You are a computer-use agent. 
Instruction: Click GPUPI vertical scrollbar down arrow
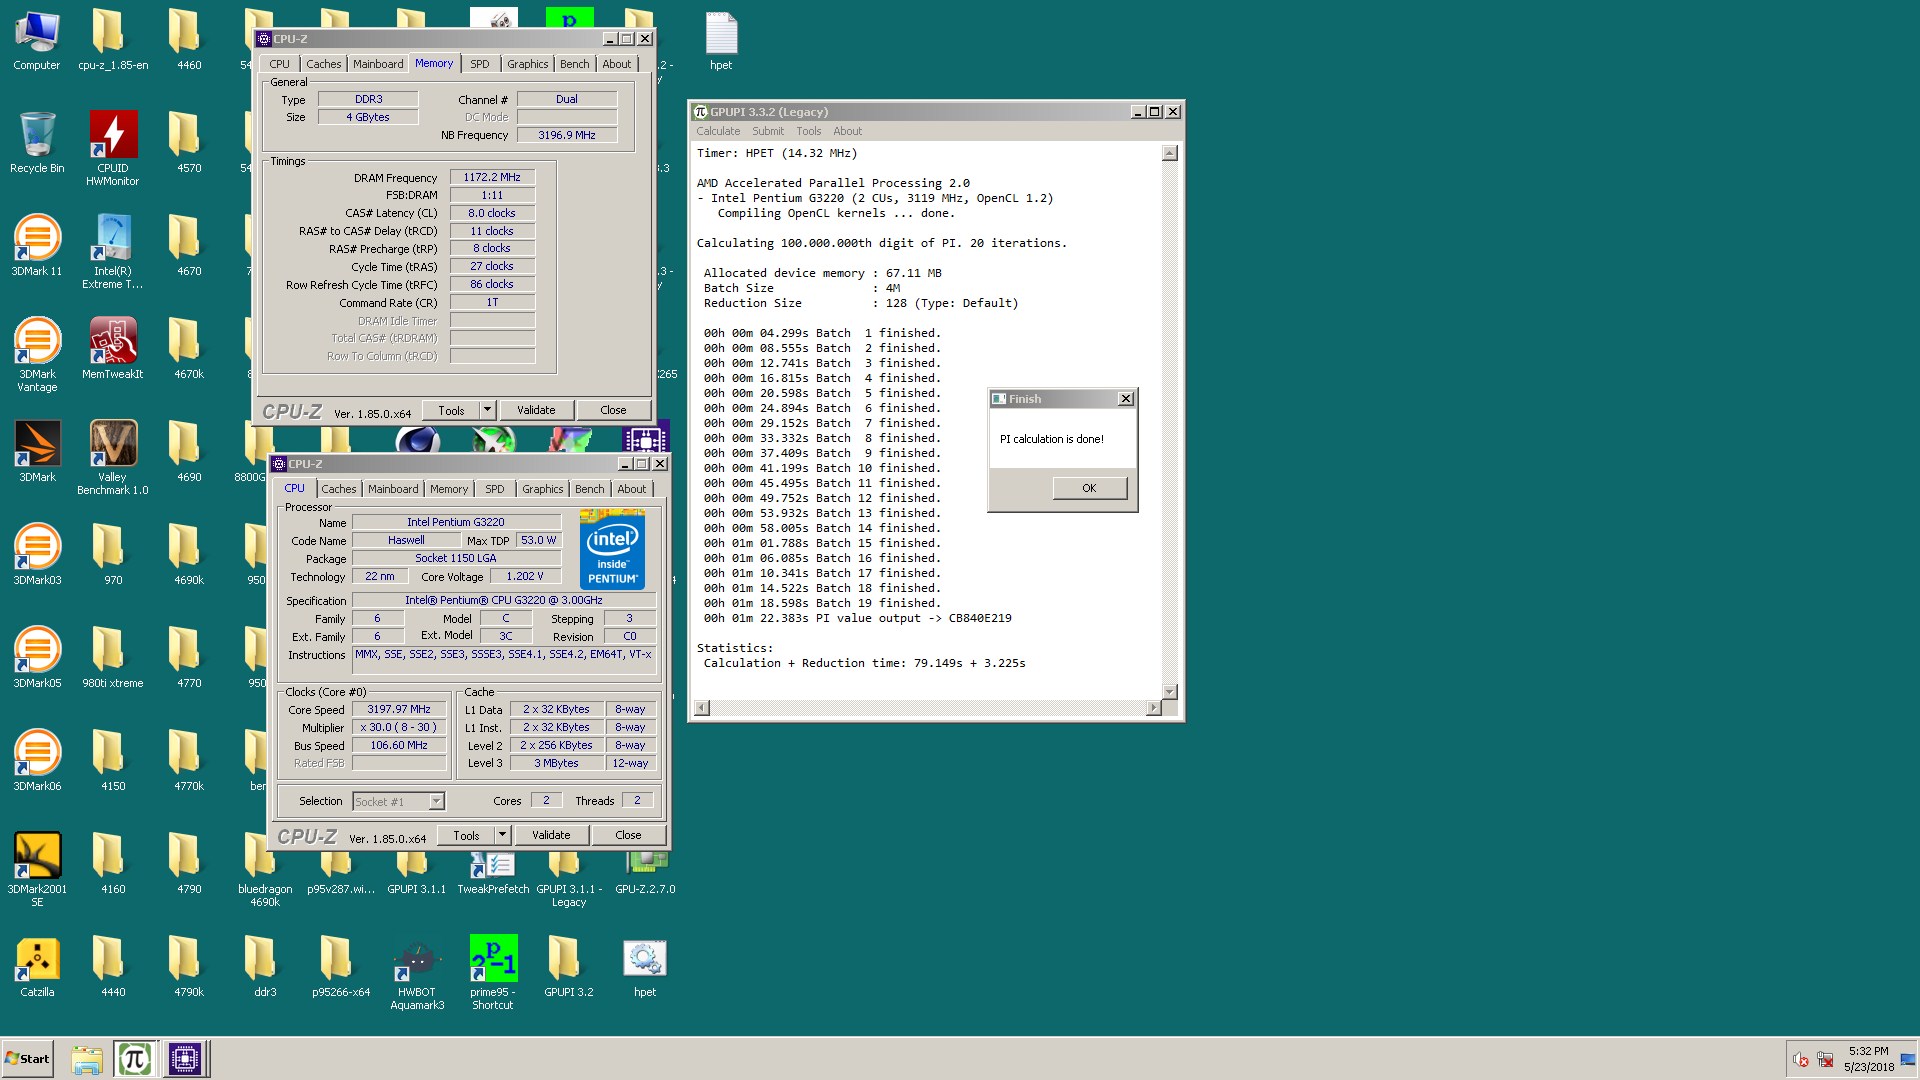[x=1170, y=692]
